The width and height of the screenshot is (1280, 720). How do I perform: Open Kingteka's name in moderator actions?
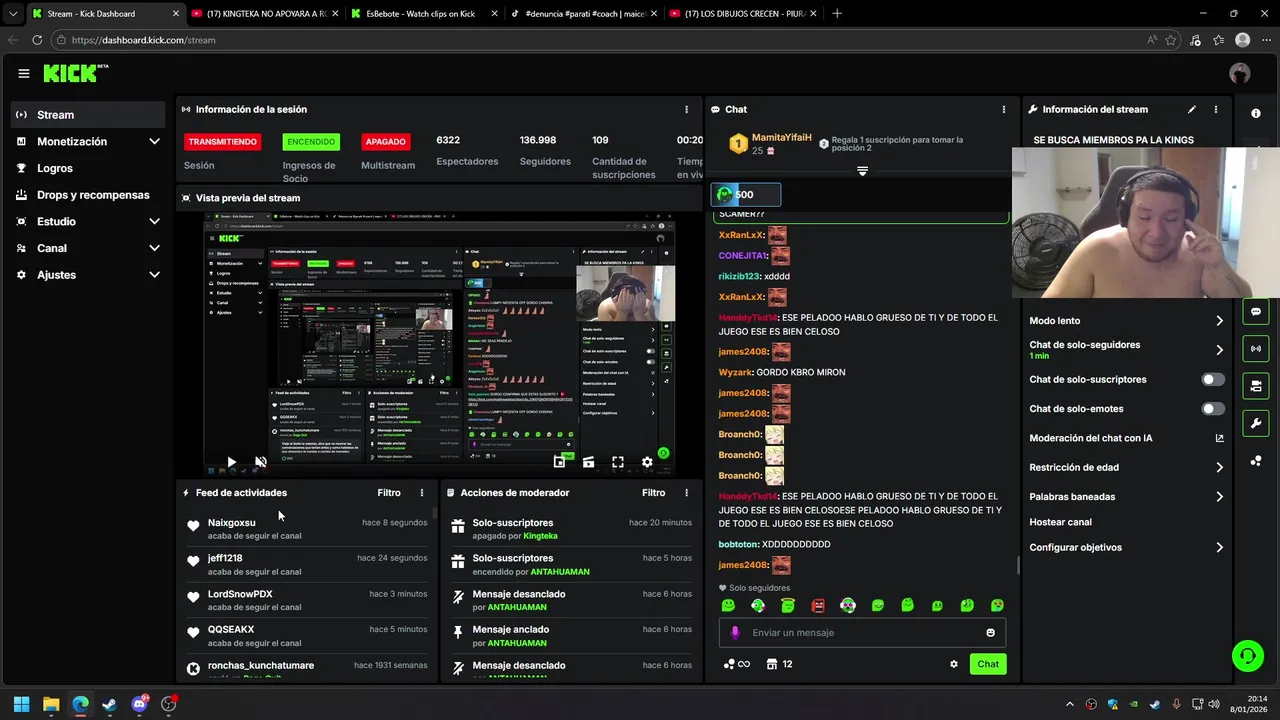tap(541, 536)
